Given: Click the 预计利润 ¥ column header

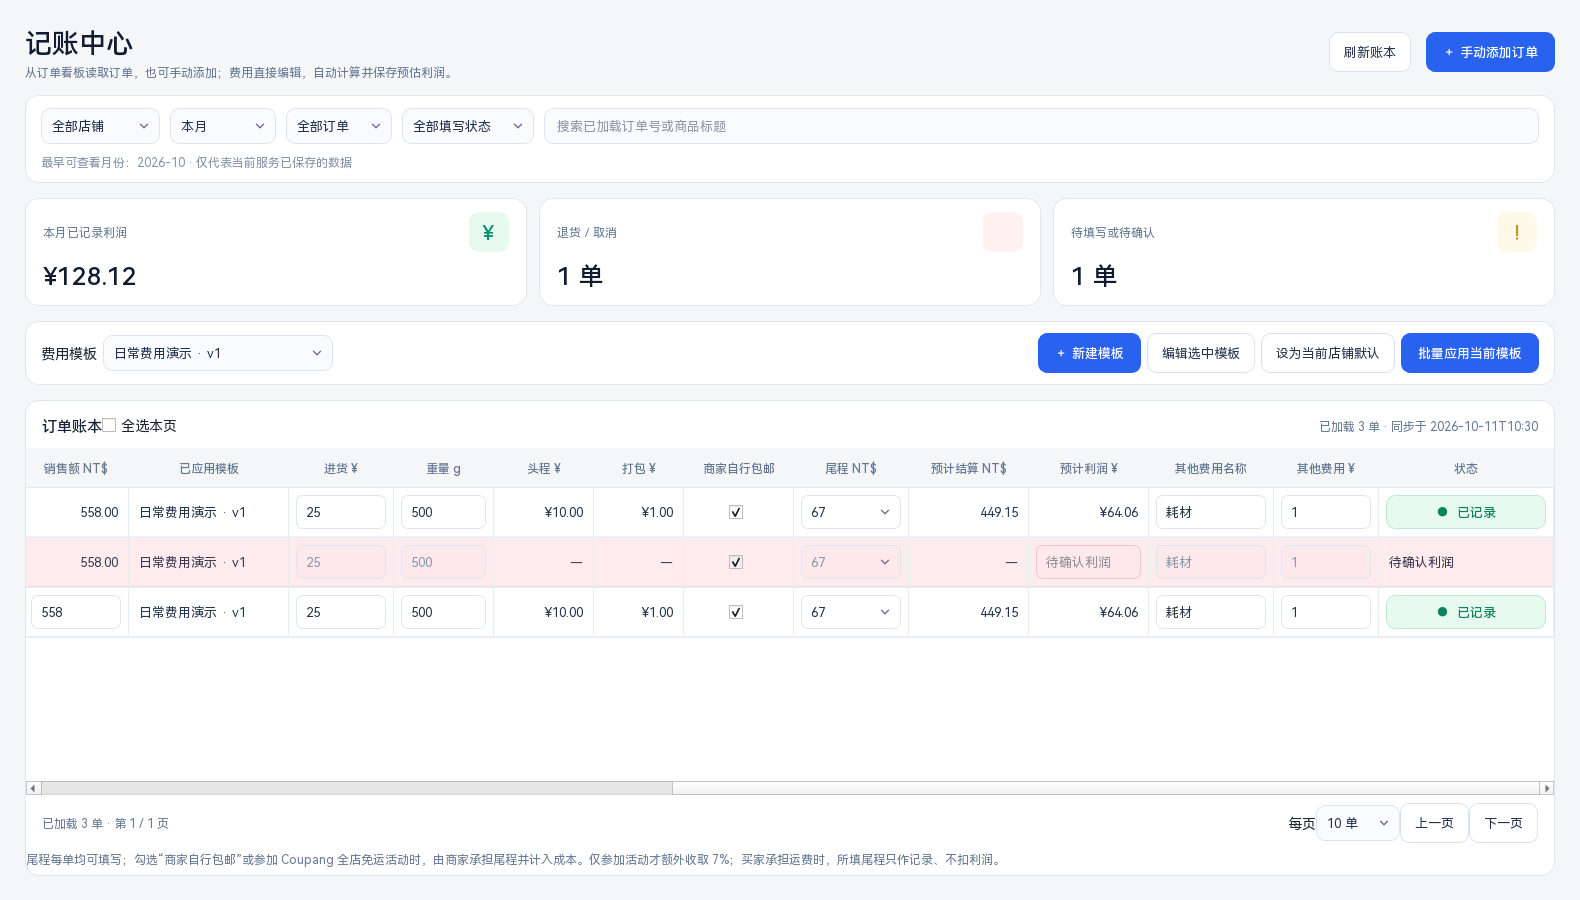Looking at the screenshot, I should [x=1089, y=468].
